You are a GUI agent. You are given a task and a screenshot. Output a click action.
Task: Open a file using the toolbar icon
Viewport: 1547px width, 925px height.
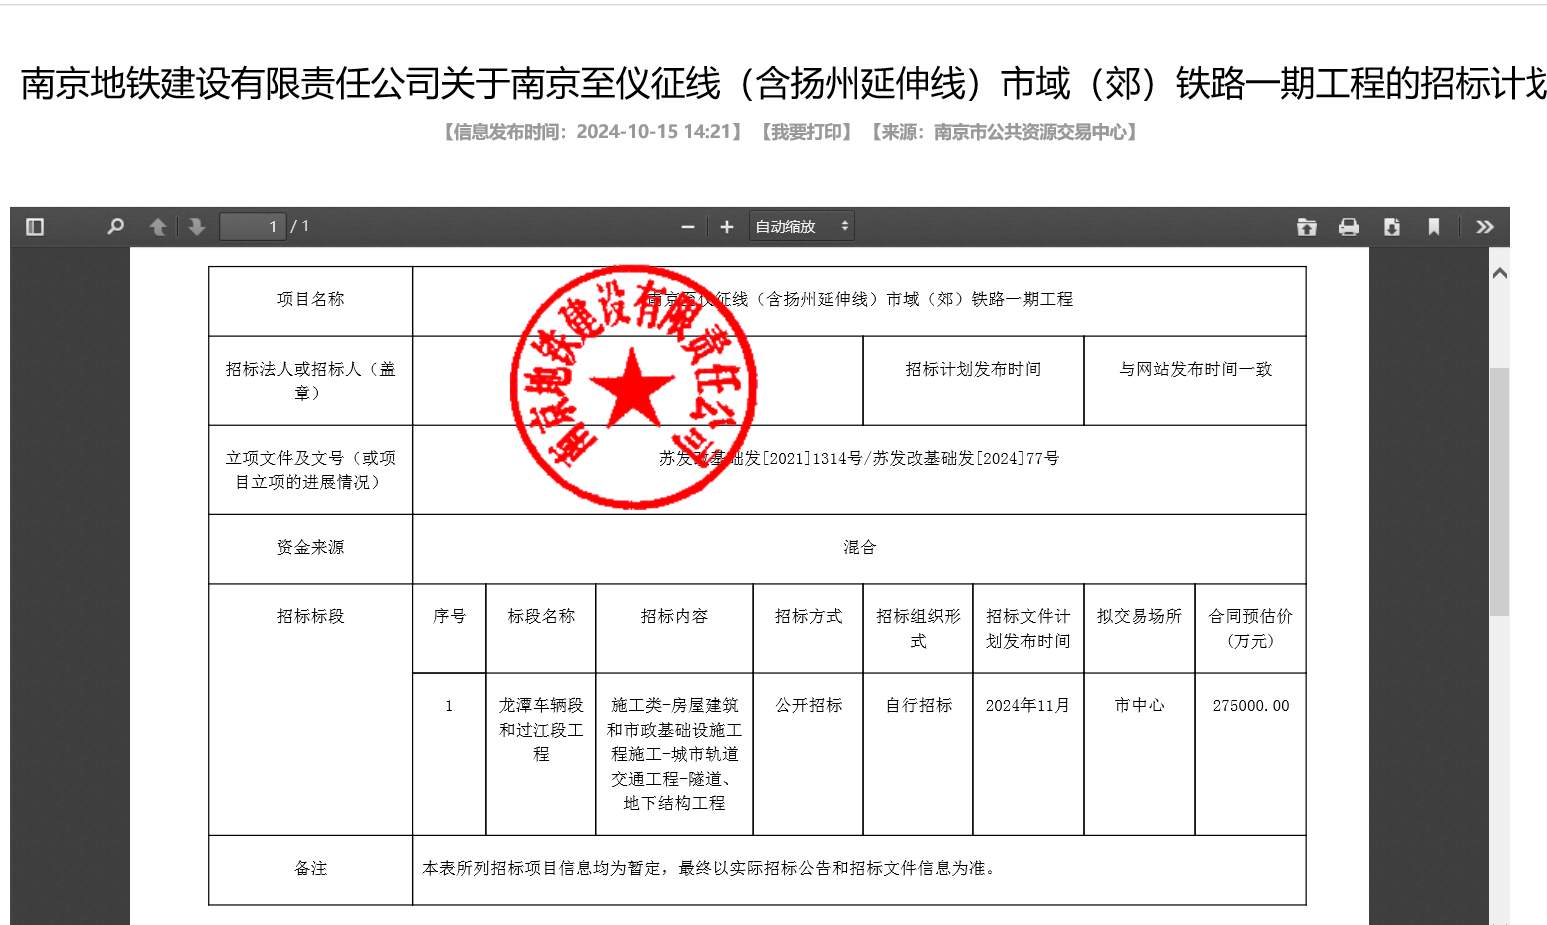point(1307,227)
